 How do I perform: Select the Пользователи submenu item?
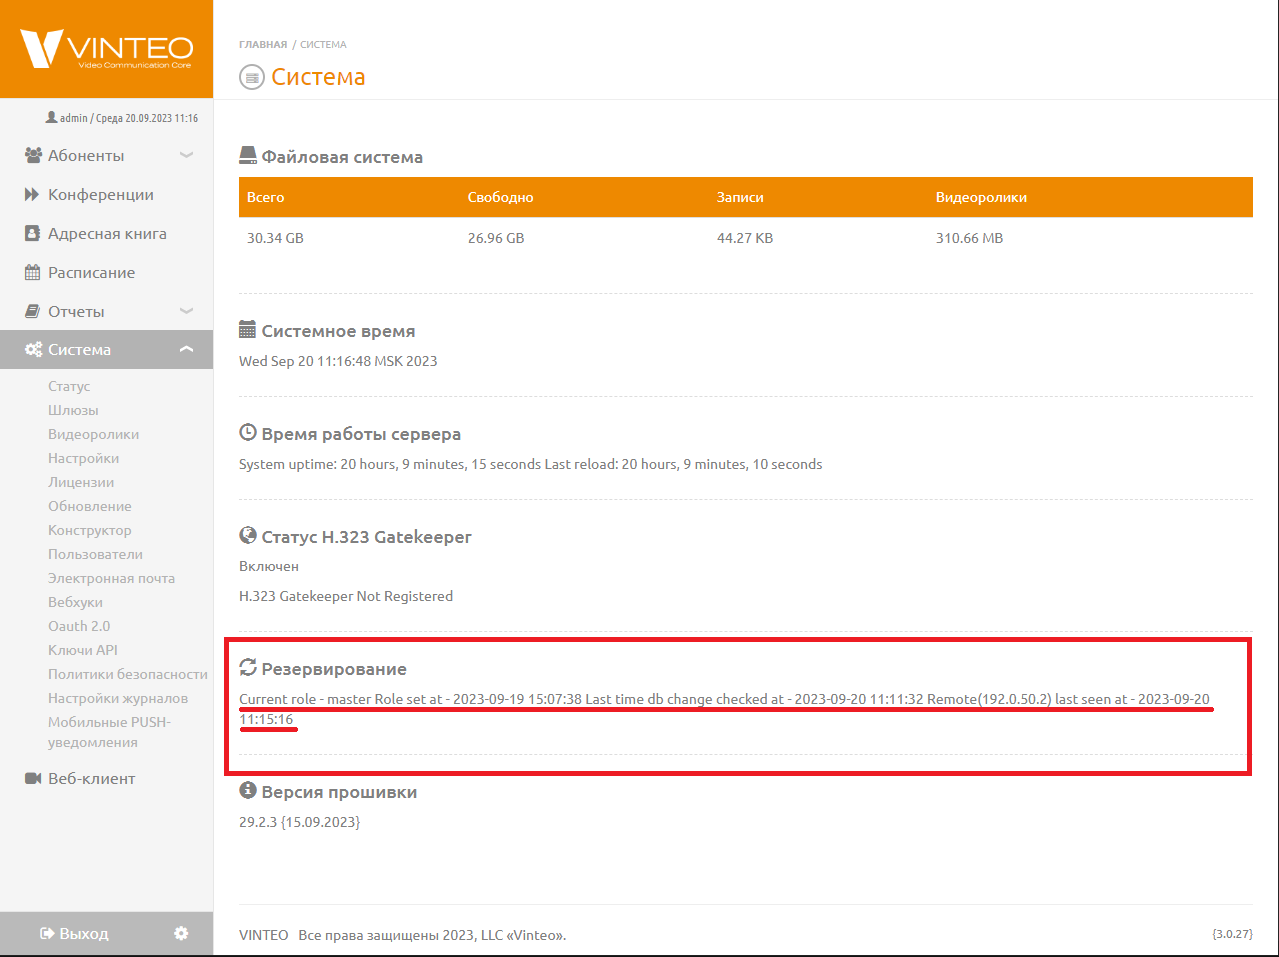pos(96,554)
